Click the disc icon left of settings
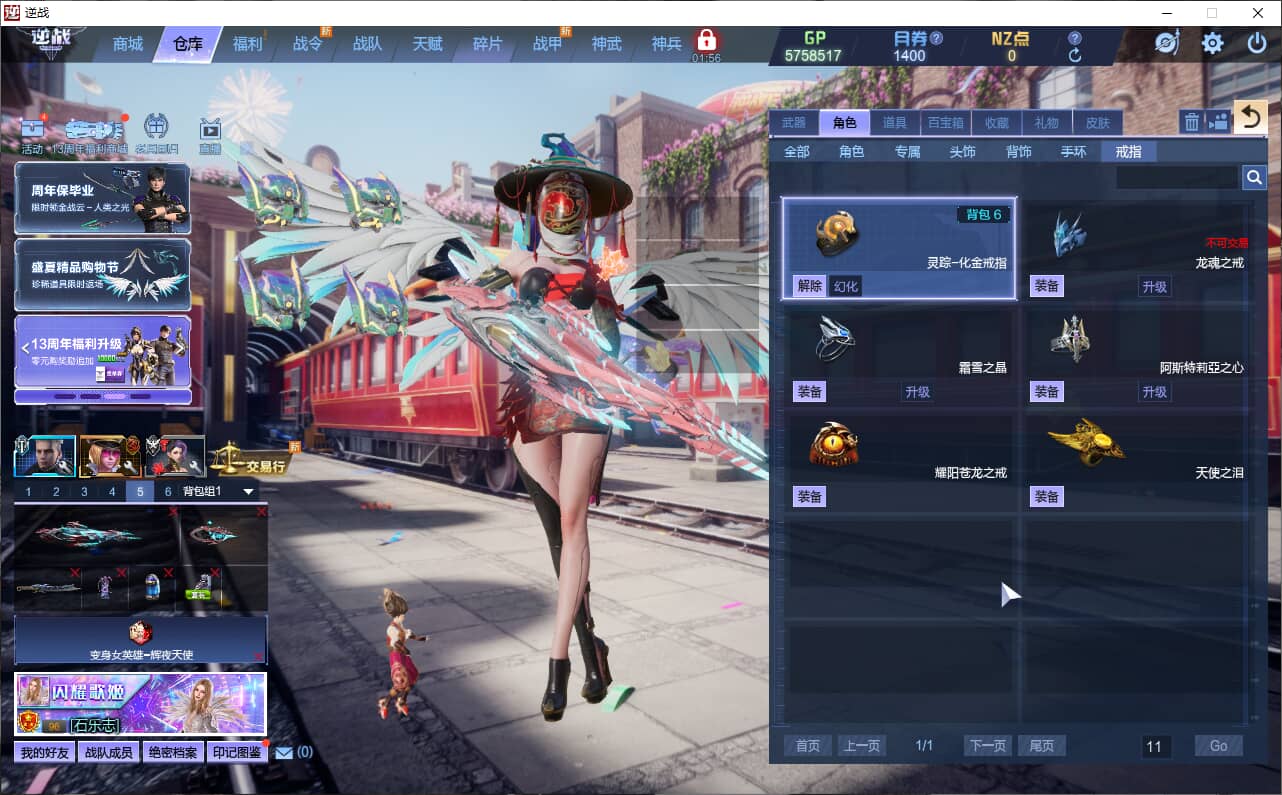This screenshot has height=795, width=1282. (1167, 43)
